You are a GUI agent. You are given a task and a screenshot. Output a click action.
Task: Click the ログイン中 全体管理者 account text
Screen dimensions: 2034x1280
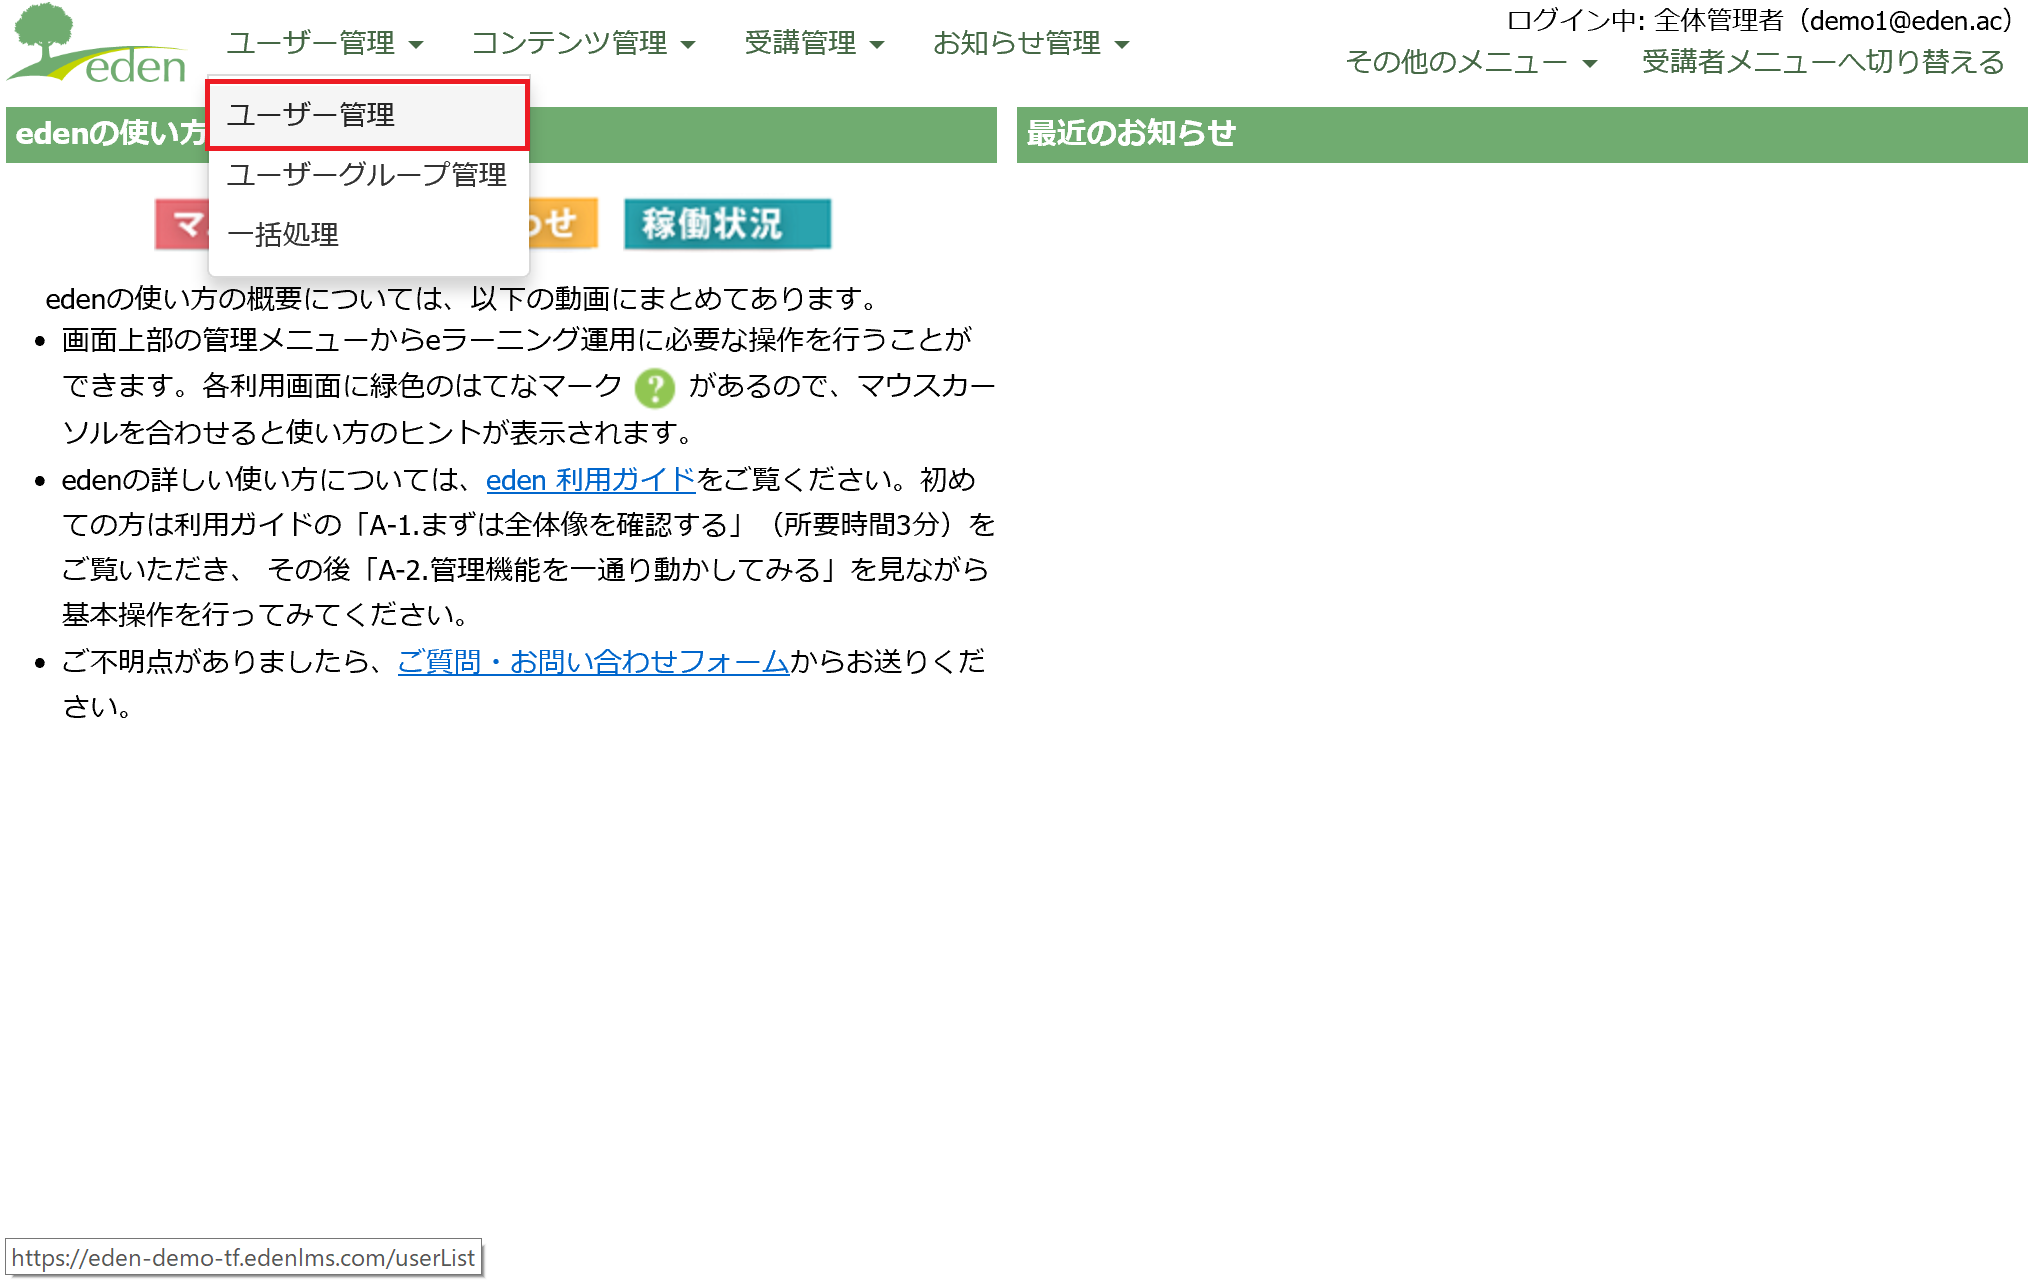(1762, 21)
